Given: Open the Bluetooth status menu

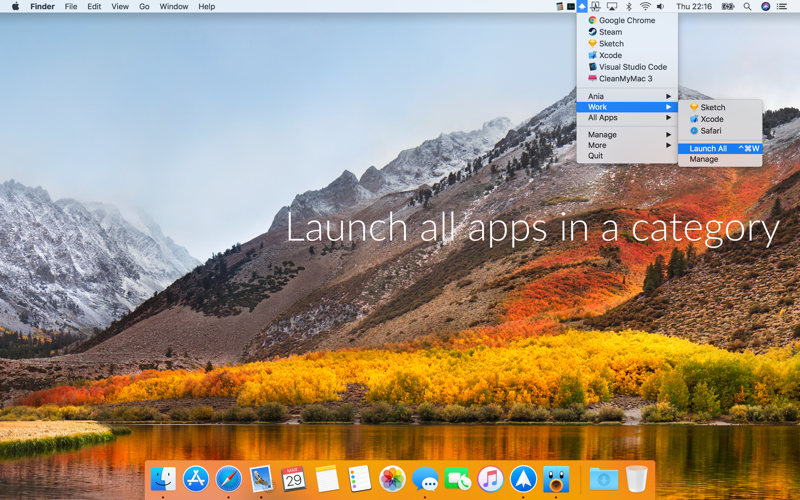Looking at the screenshot, I should pyautogui.click(x=629, y=6).
